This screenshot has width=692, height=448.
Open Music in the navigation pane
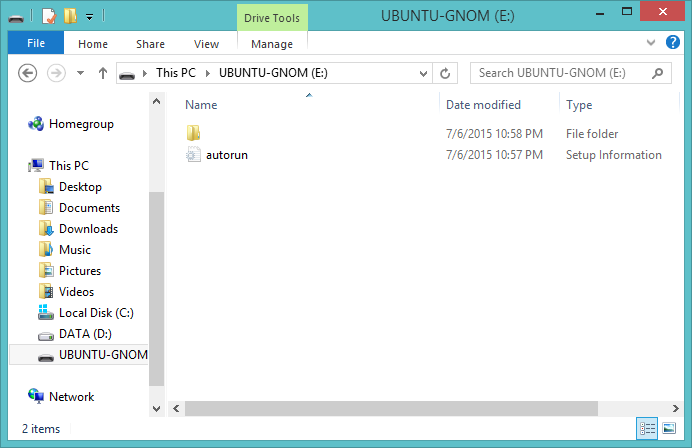(75, 250)
